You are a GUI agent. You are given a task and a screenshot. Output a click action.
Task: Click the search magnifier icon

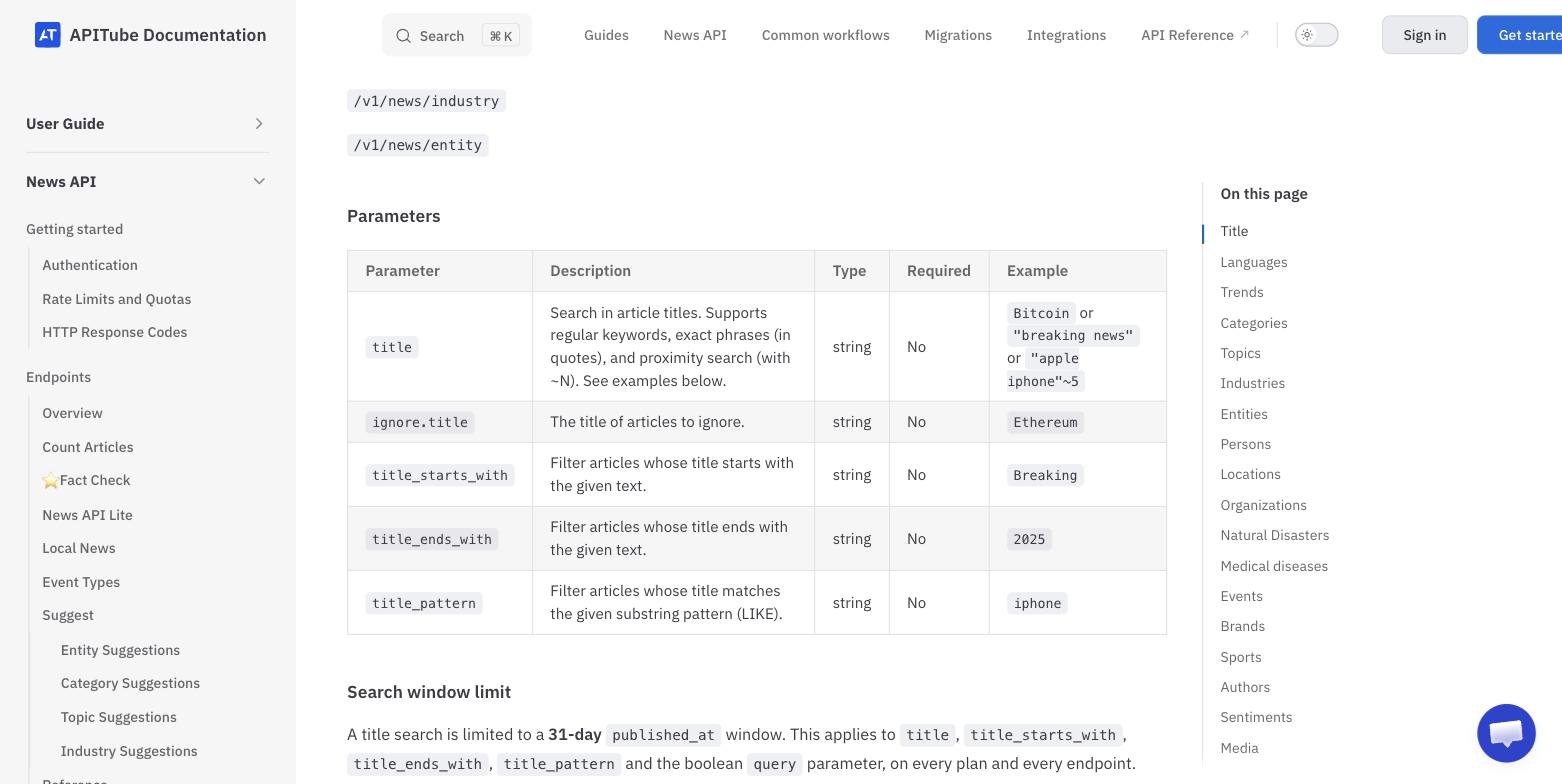pyautogui.click(x=403, y=36)
